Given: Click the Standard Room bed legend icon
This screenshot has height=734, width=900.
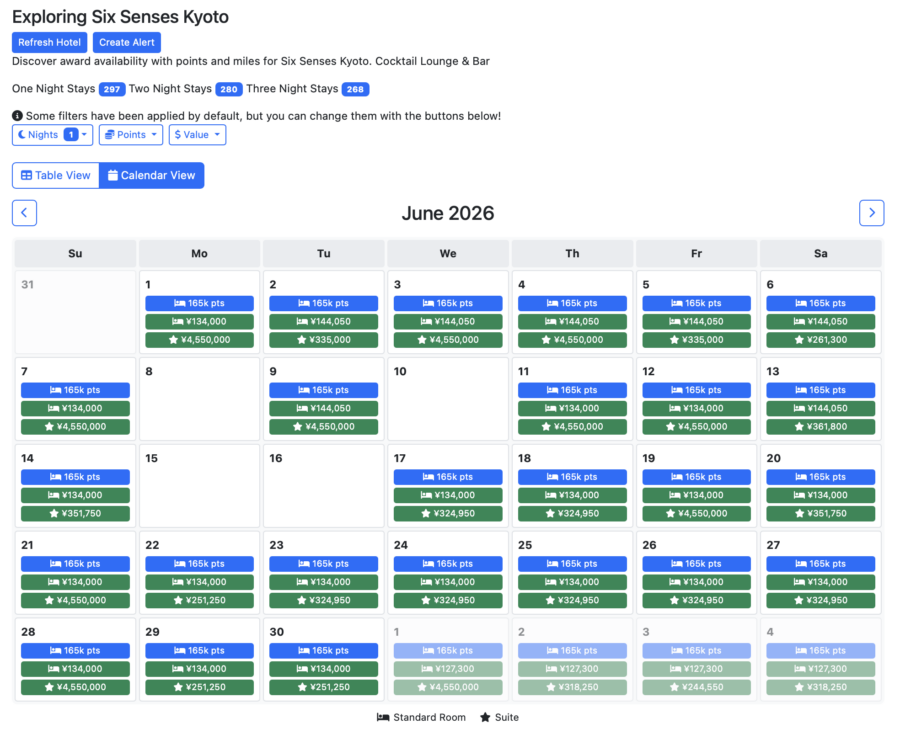Looking at the screenshot, I should (383, 717).
